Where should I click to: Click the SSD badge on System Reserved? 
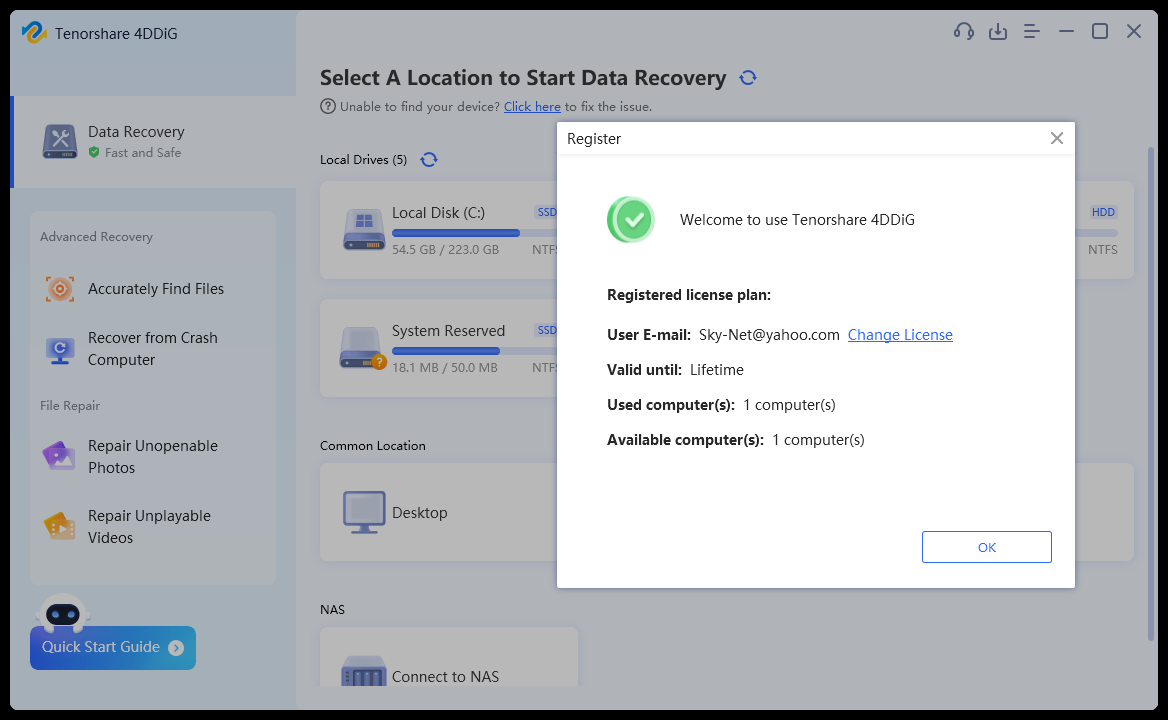546,330
